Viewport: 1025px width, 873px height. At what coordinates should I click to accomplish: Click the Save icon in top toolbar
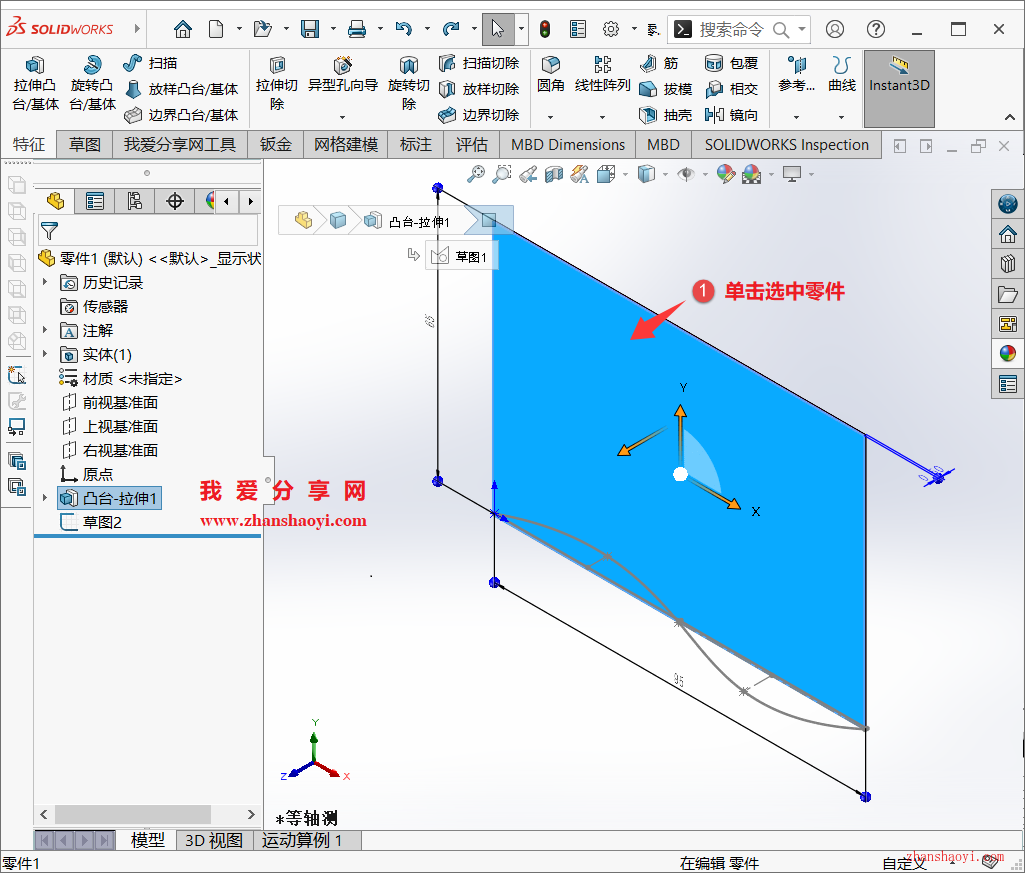pyautogui.click(x=310, y=29)
